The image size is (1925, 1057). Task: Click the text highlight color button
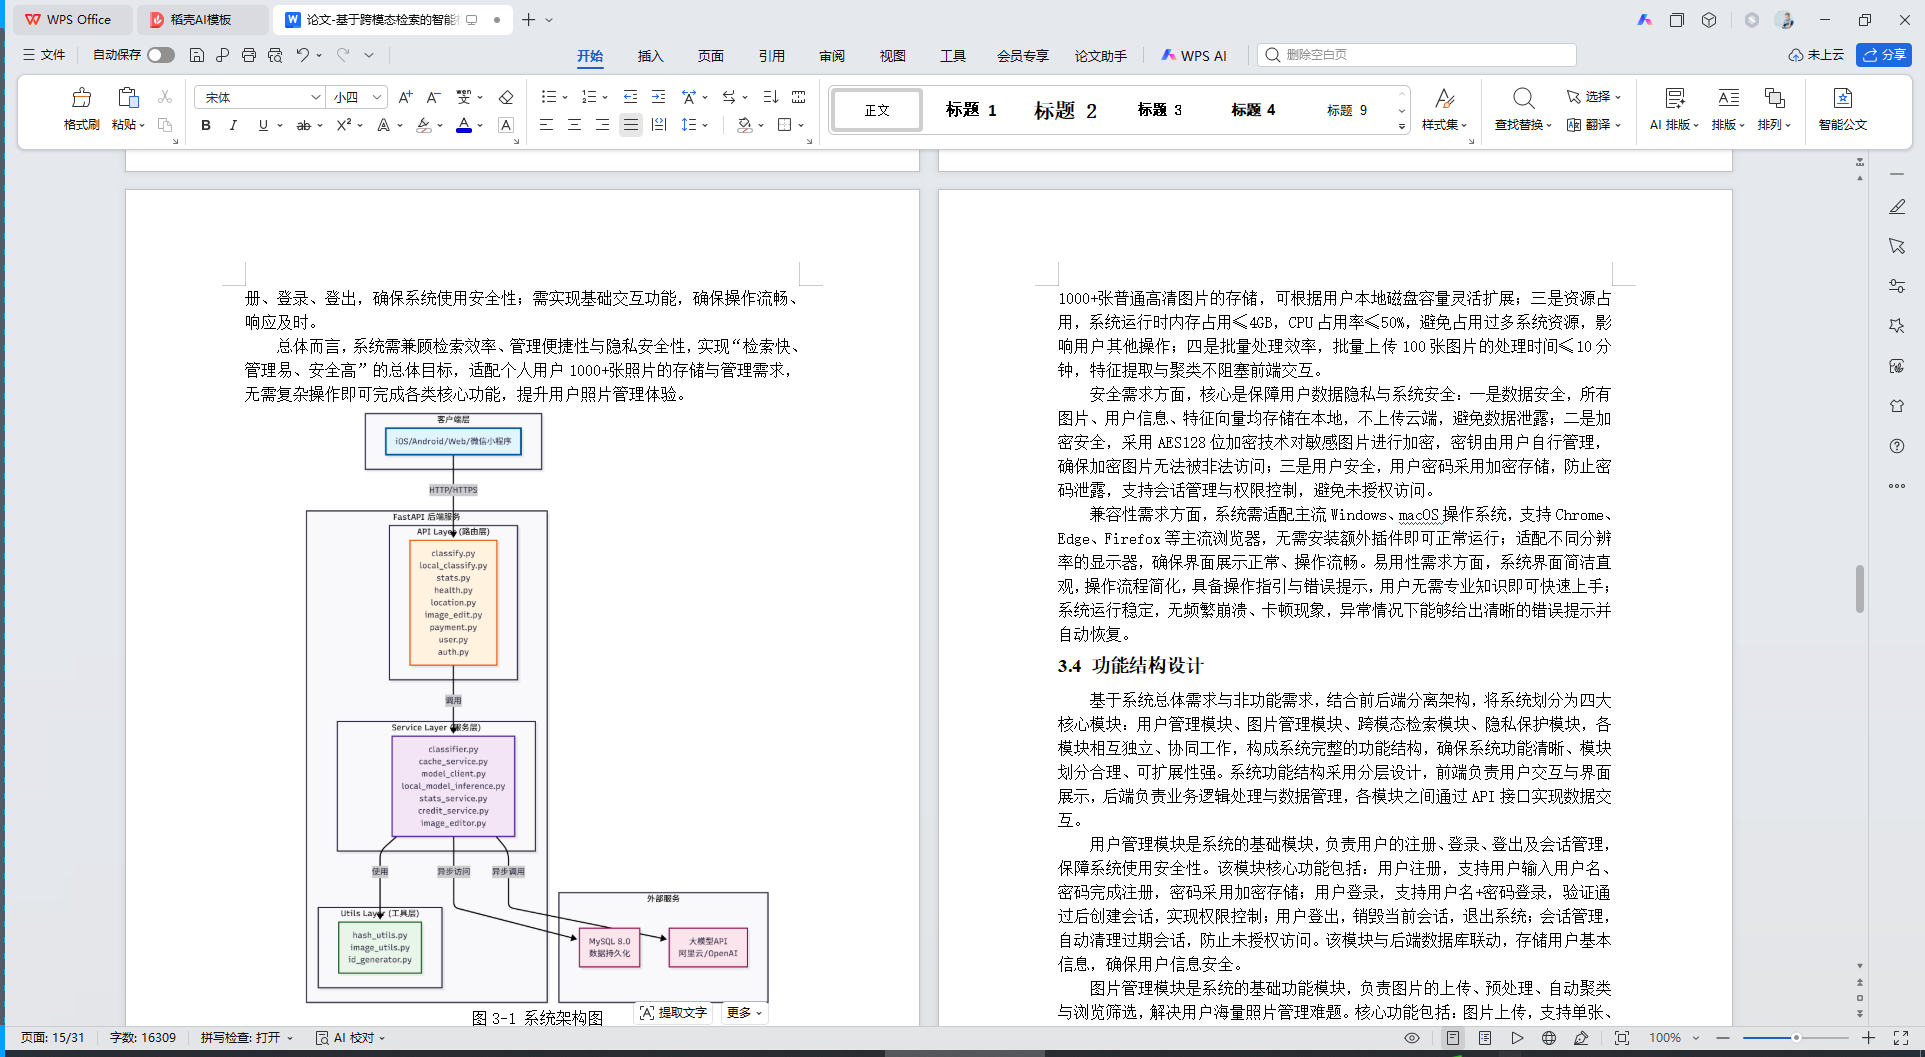[x=424, y=125]
